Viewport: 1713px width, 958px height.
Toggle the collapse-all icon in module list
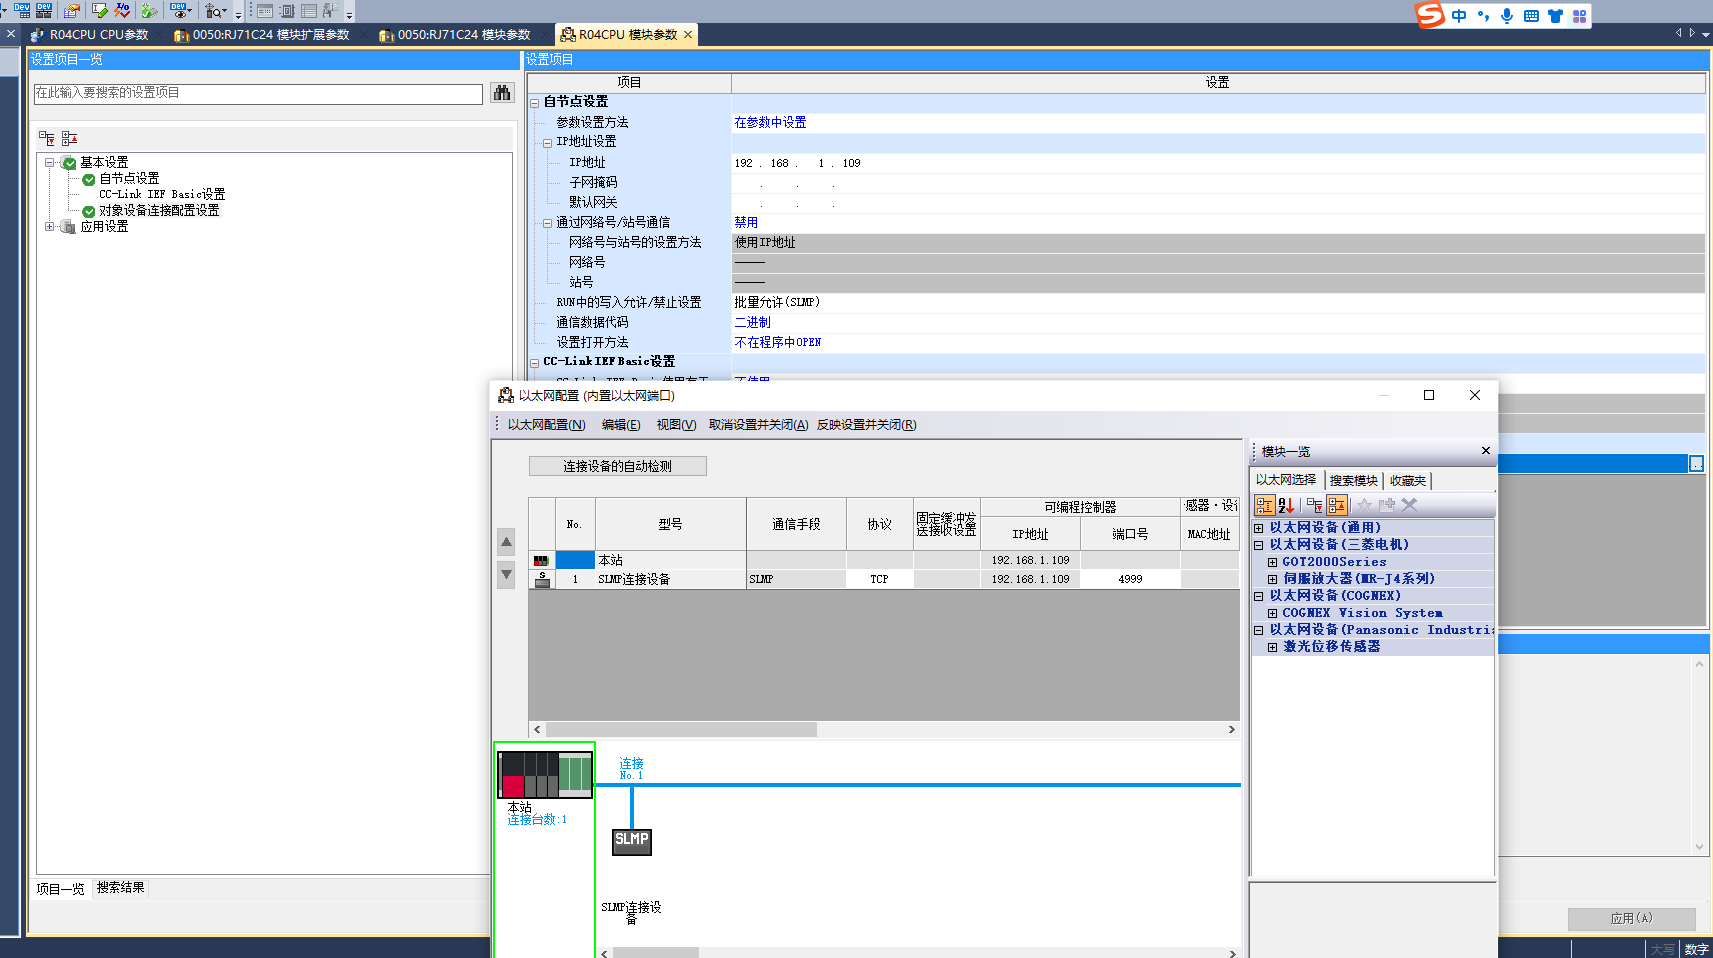(1337, 506)
